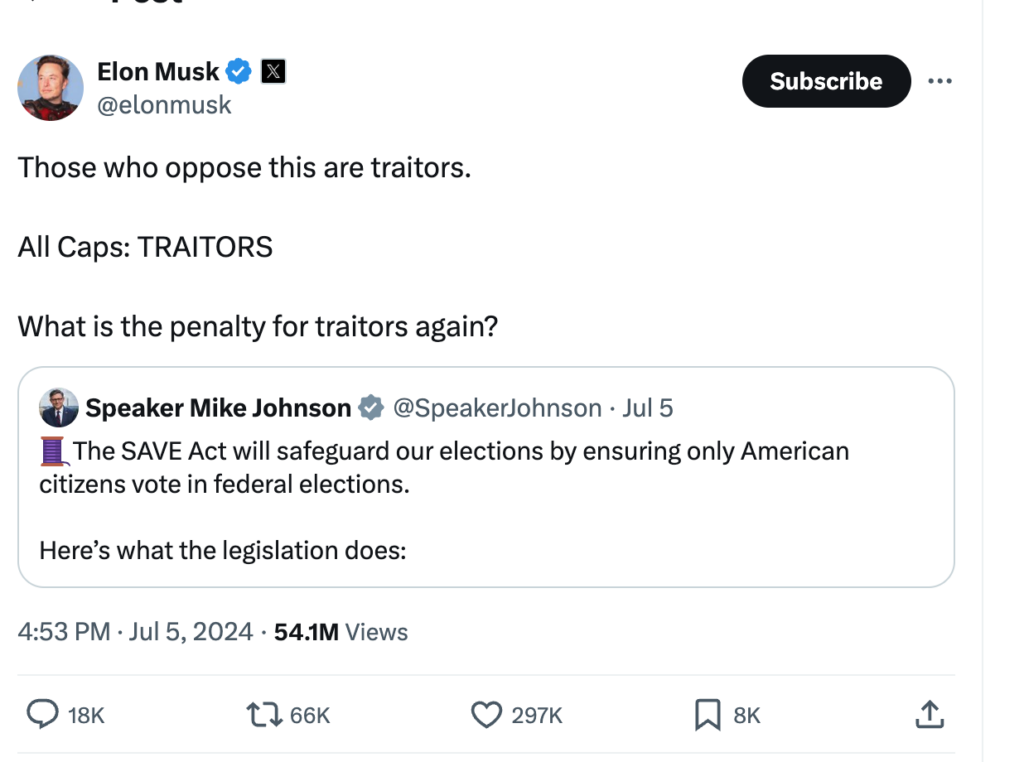This screenshot has width=1024, height=762.
Task: Click the 297K likes count
Action: tap(537, 716)
